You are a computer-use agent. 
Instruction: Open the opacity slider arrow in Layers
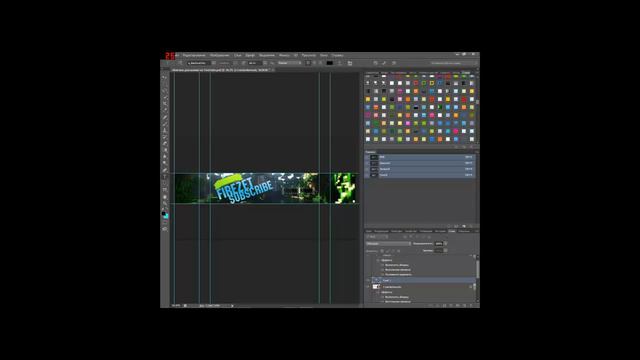445,244
